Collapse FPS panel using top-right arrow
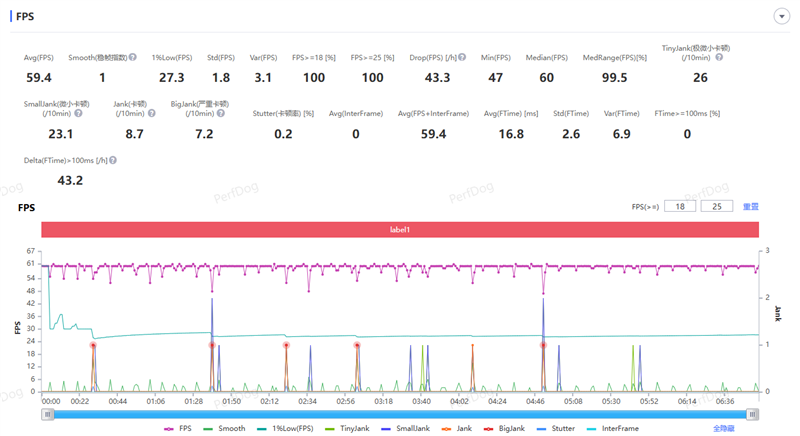Screen dimensions: 800x436 click(779, 17)
